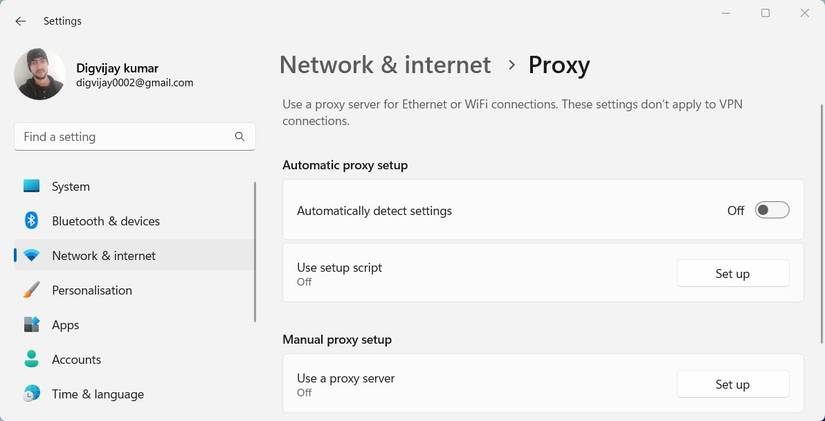Click the System monitor icon

click(32, 187)
